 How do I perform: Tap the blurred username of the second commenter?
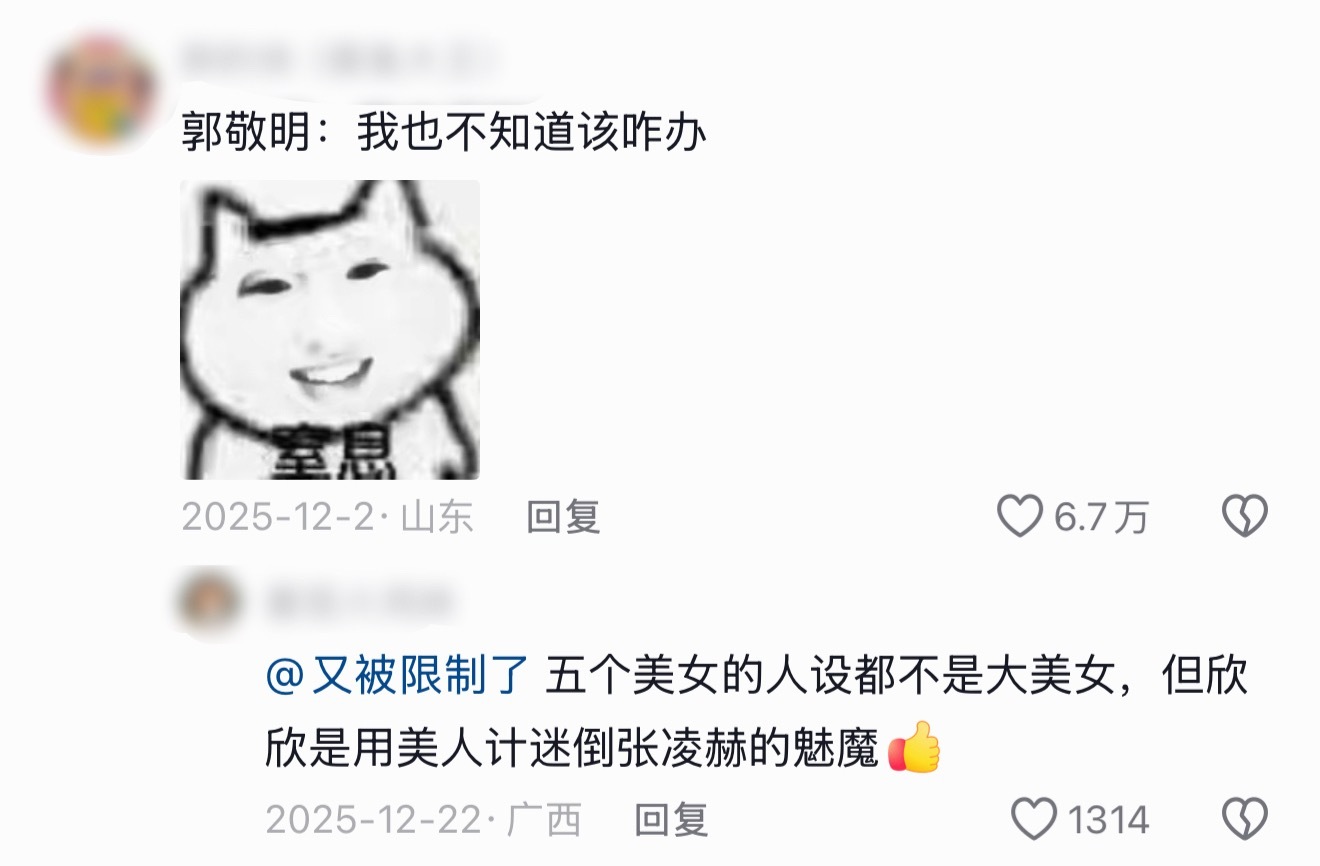point(358,603)
